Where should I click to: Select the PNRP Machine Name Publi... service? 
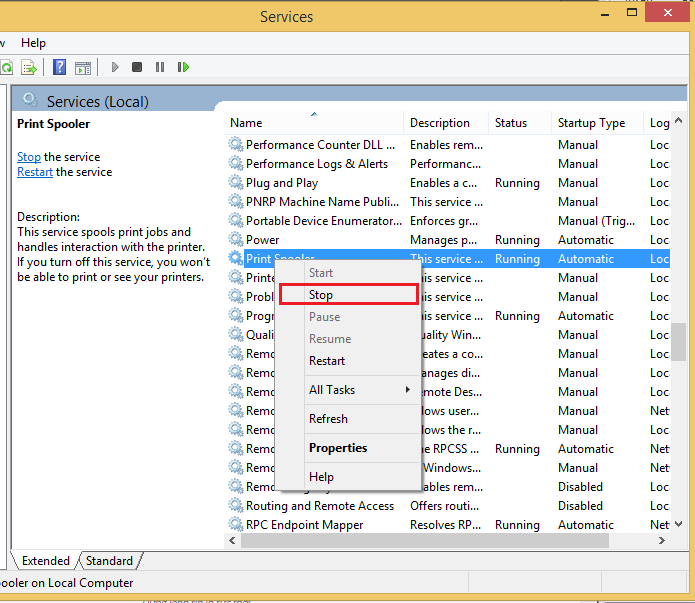(x=448, y=202)
